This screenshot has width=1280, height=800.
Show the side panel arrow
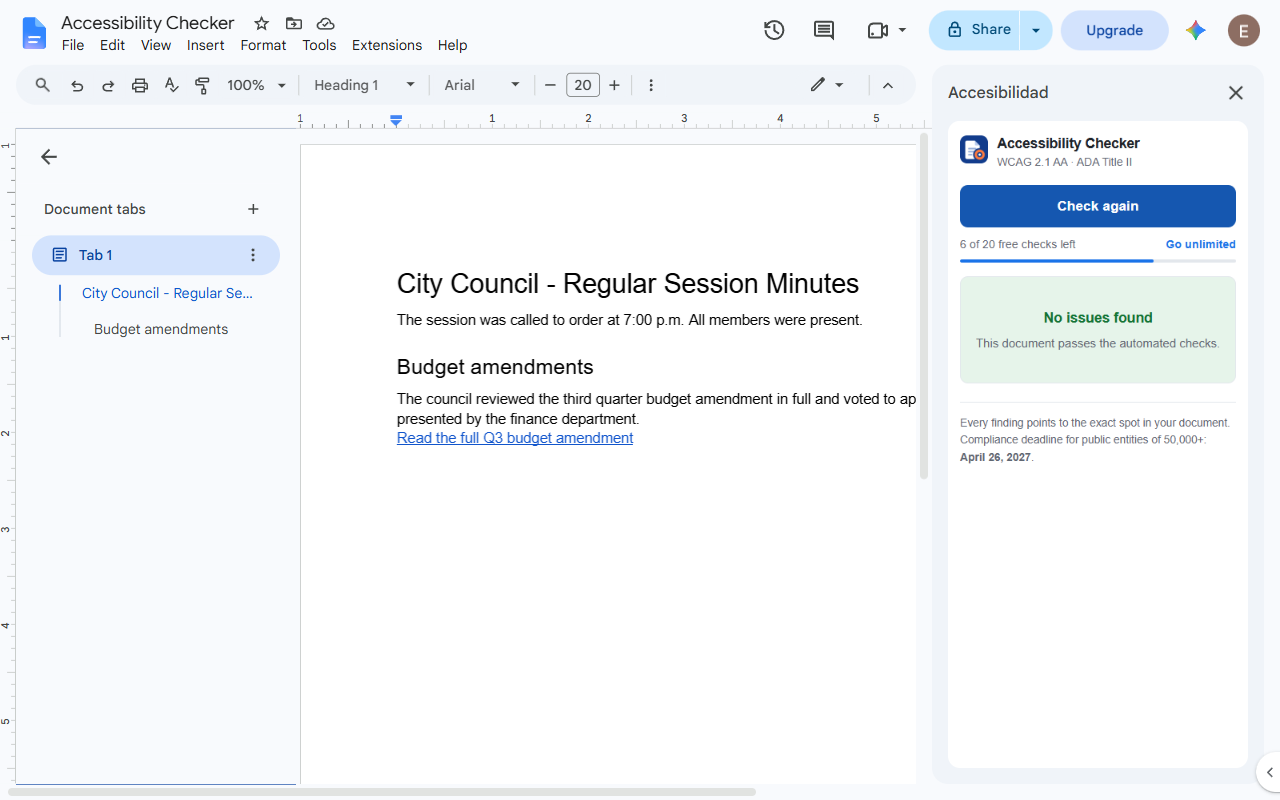point(1268,772)
